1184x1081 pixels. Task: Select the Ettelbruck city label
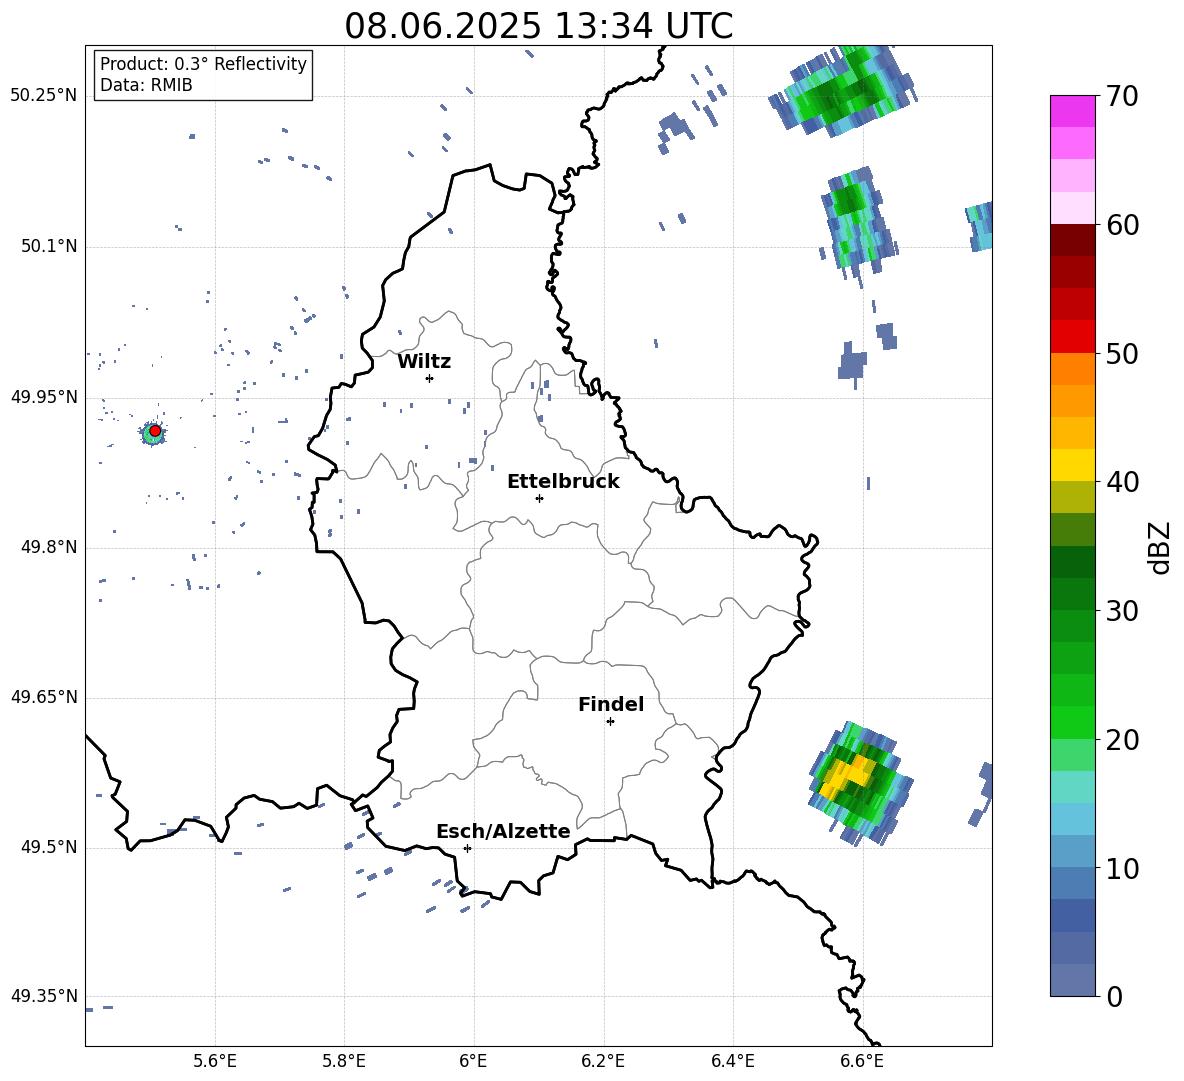[x=563, y=482]
